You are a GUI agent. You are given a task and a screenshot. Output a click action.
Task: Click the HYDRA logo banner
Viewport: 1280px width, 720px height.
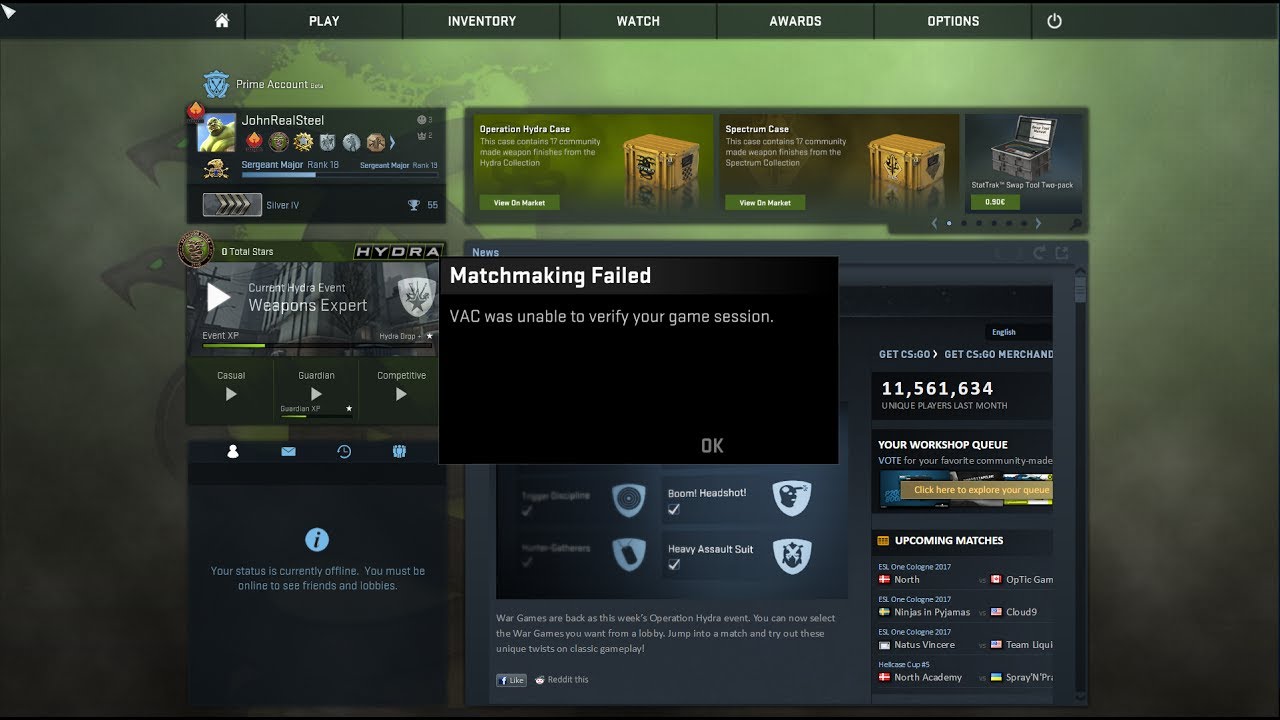[x=398, y=252]
